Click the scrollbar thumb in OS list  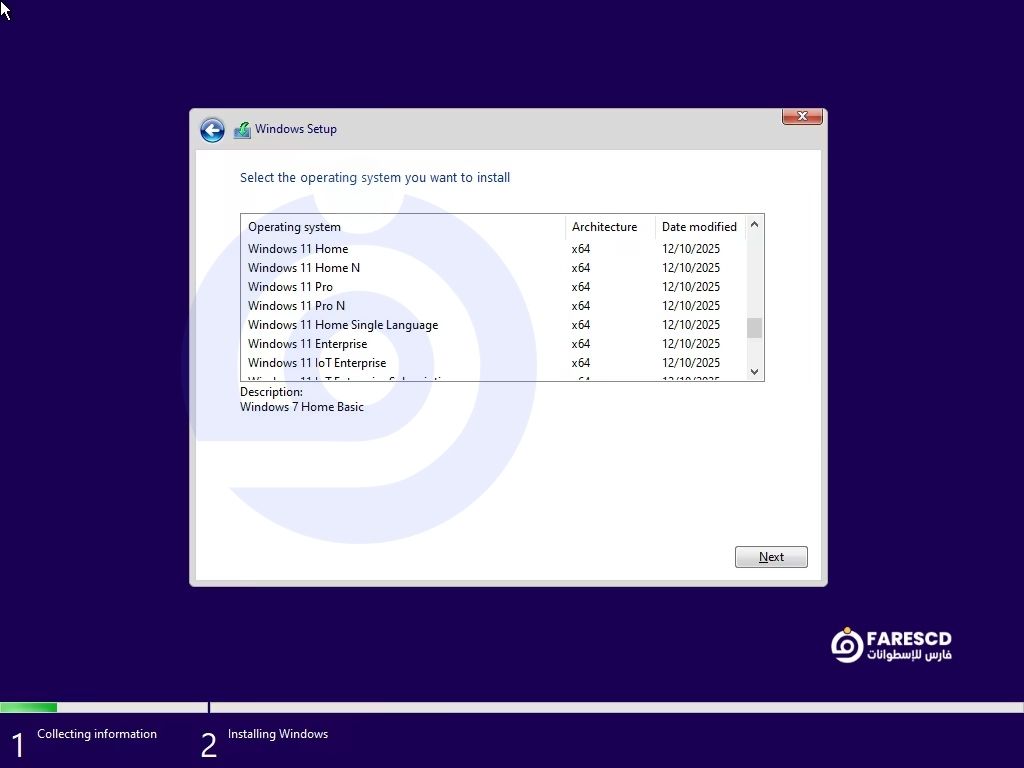tap(754, 328)
